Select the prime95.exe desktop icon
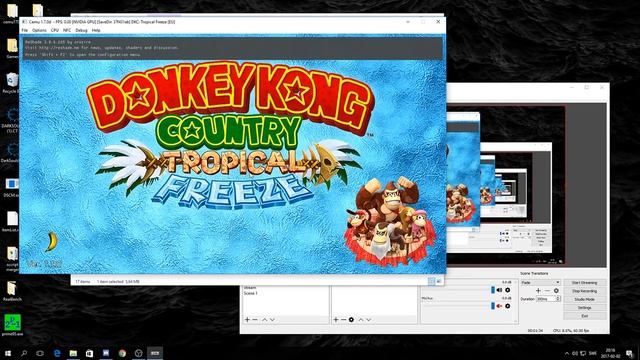Viewport: 640px width, 360px height. tap(12, 325)
